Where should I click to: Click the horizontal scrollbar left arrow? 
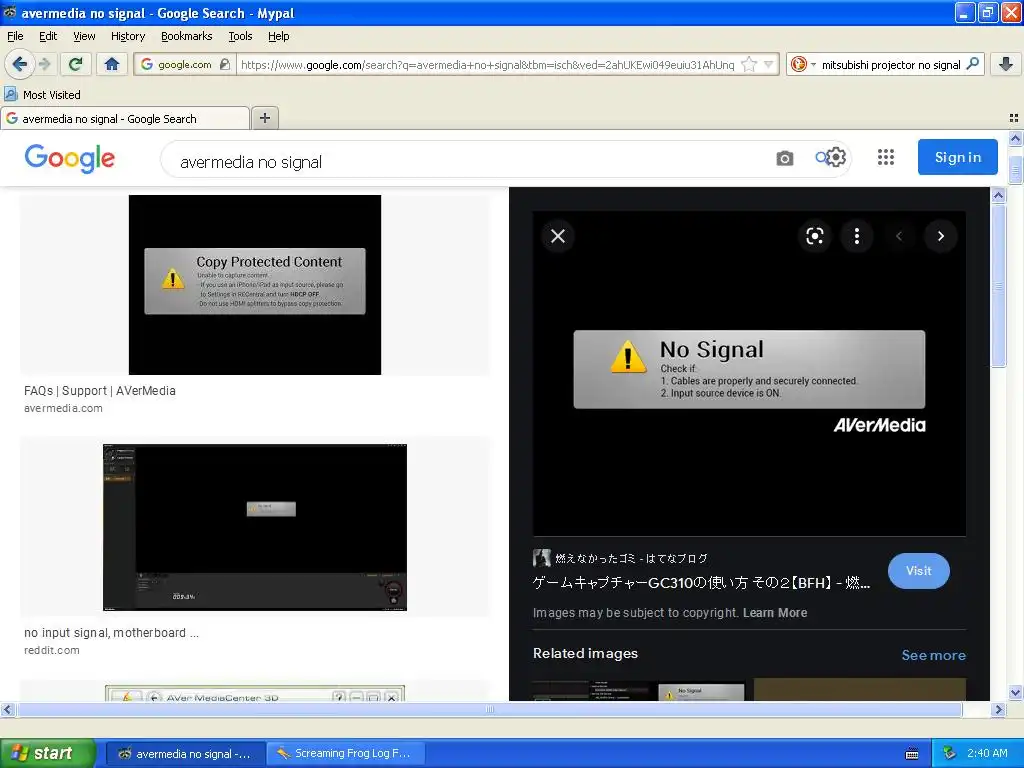pyautogui.click(x=7, y=709)
